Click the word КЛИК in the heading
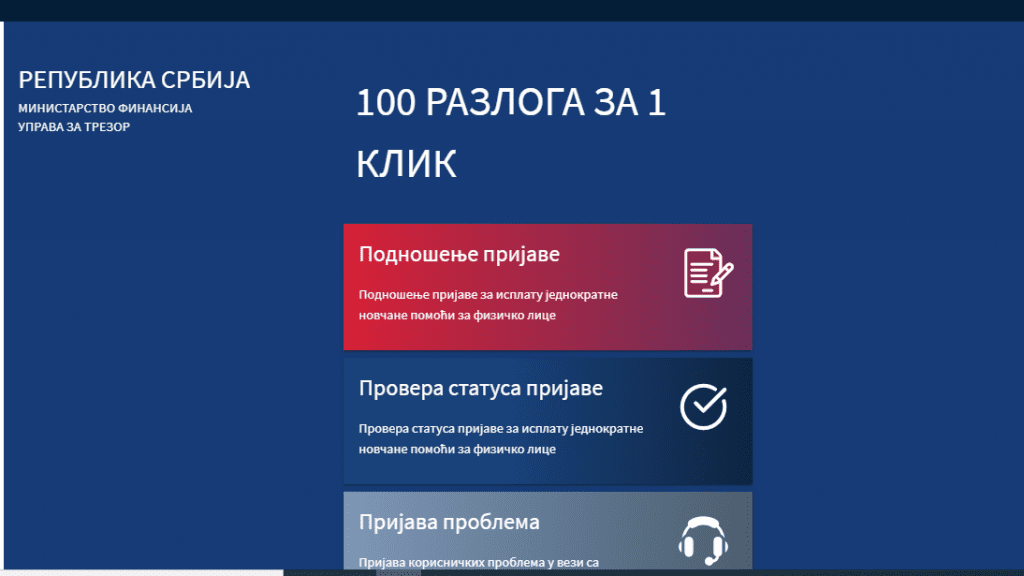 (x=406, y=165)
